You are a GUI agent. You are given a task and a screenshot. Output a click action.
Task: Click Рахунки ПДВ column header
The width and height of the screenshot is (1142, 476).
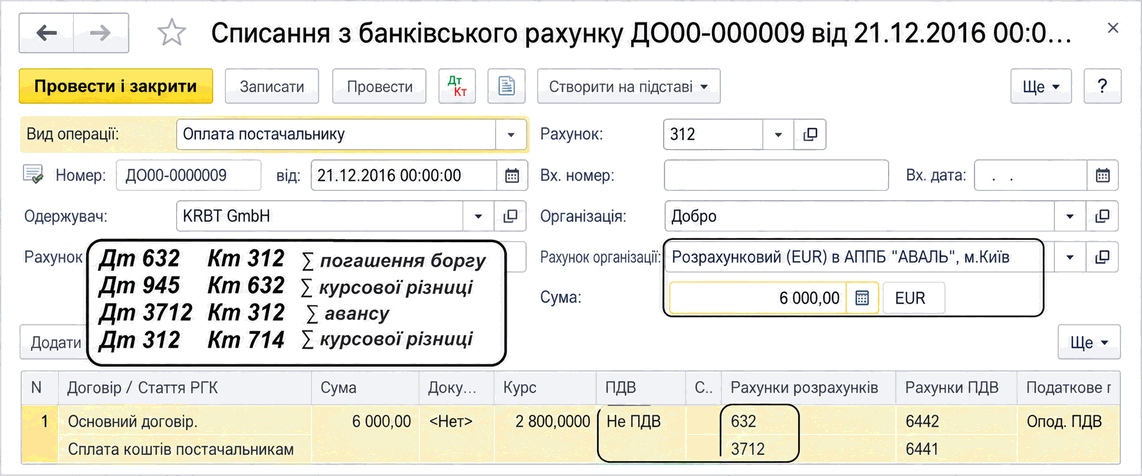coord(957,389)
